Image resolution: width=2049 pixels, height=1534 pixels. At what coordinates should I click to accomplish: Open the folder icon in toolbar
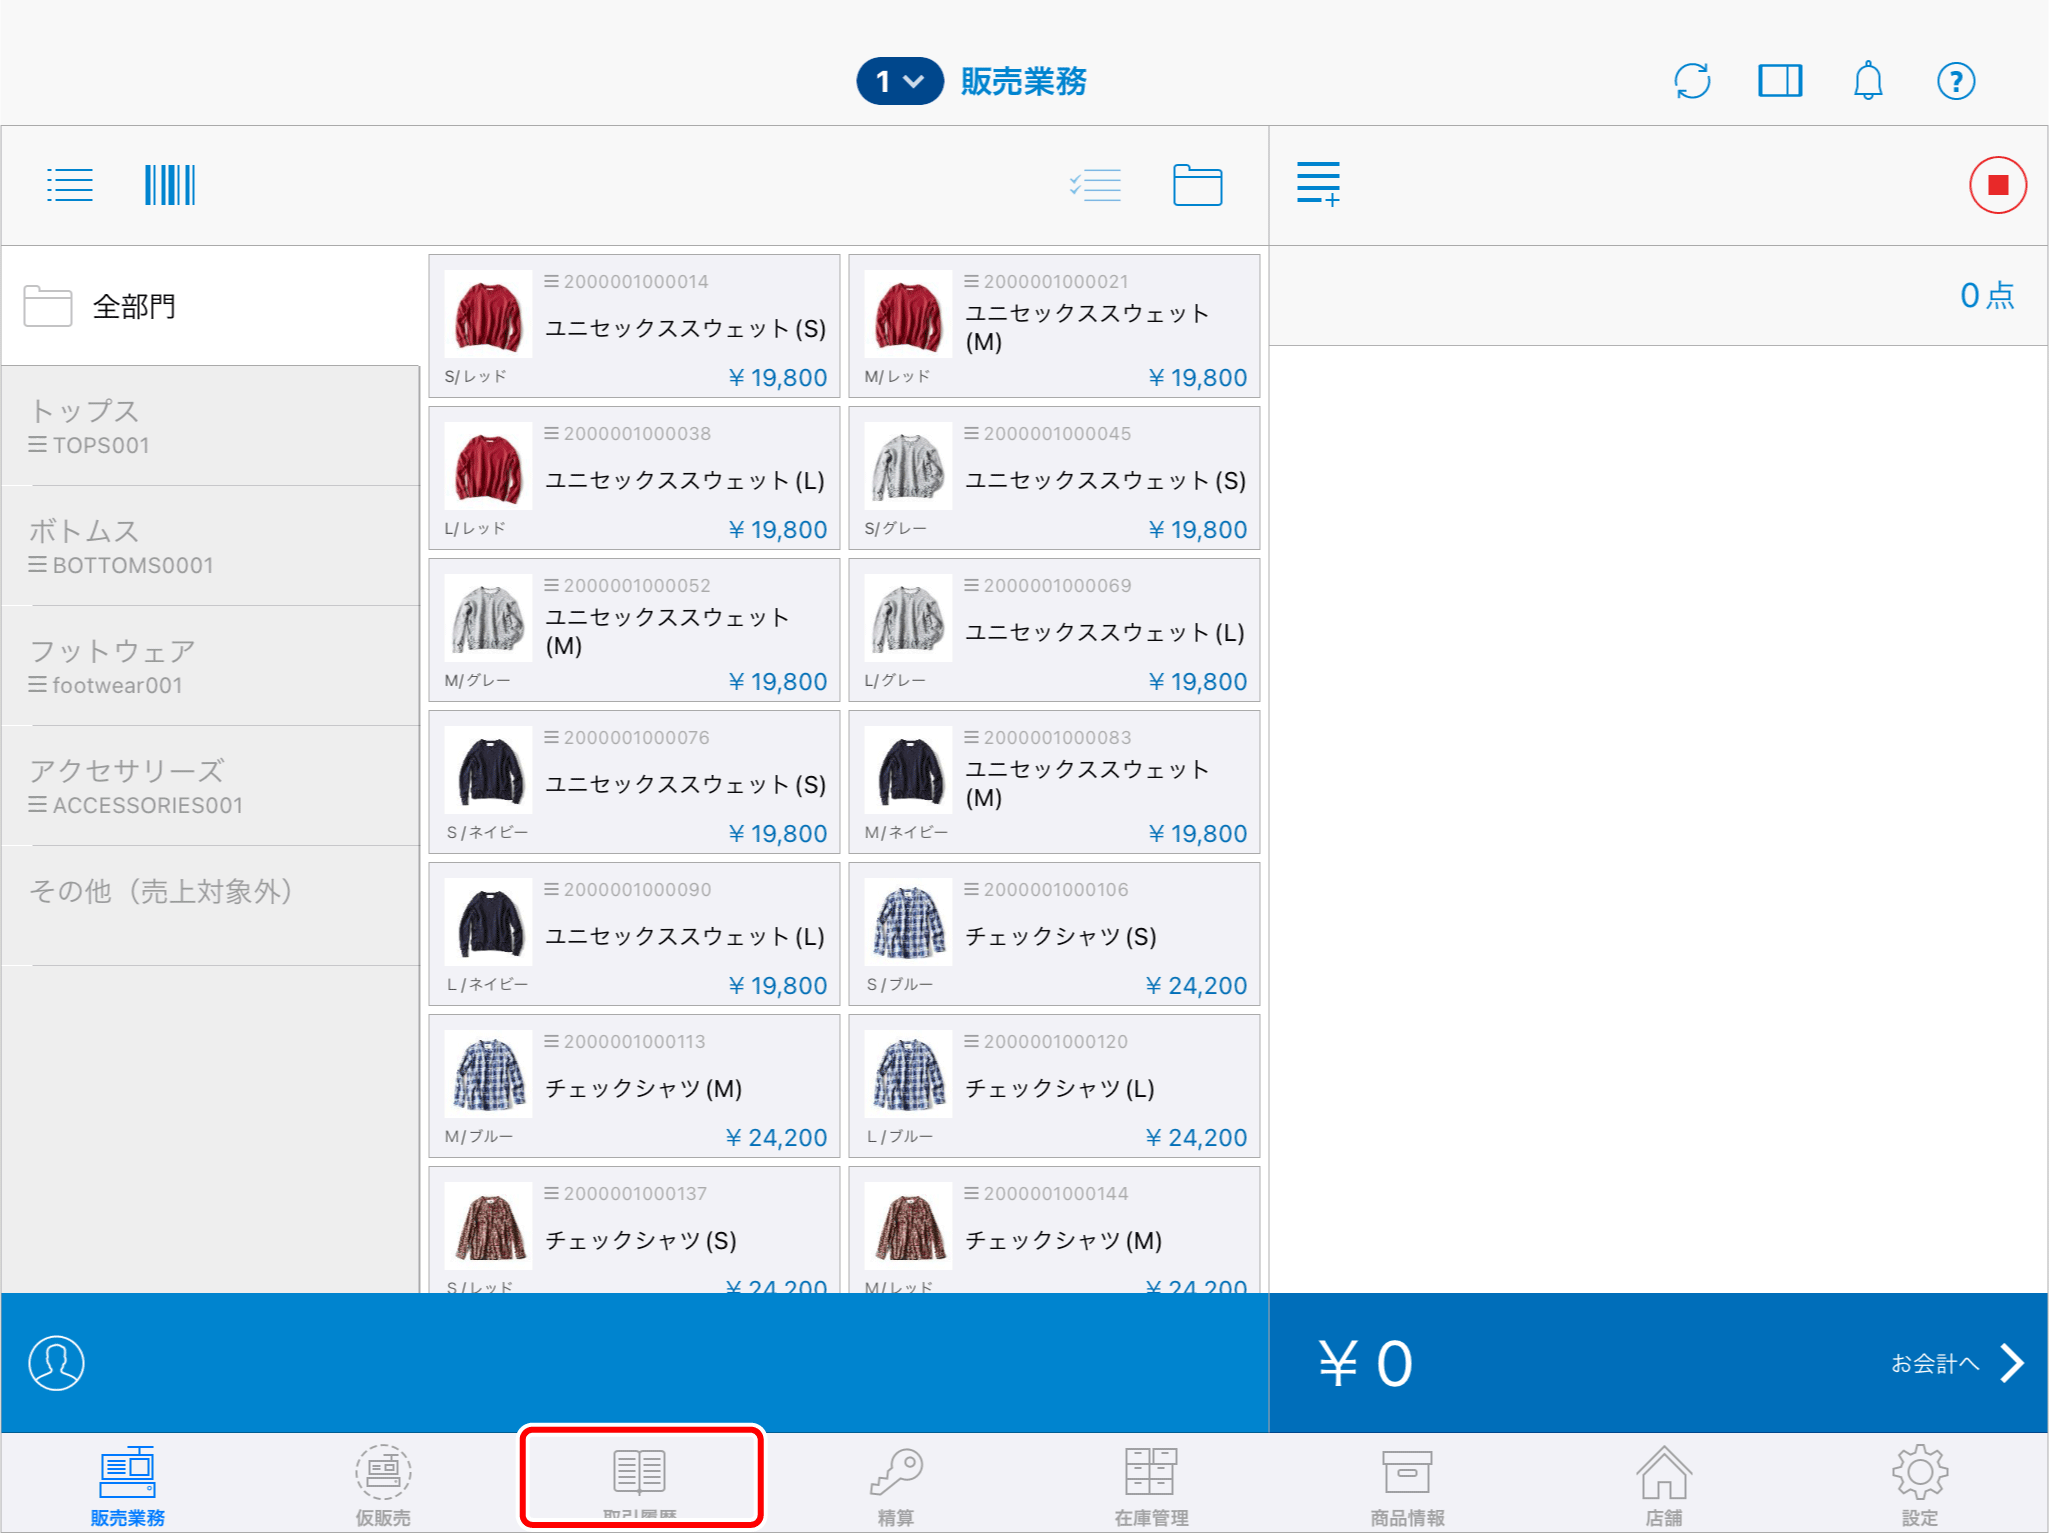[x=1197, y=186]
